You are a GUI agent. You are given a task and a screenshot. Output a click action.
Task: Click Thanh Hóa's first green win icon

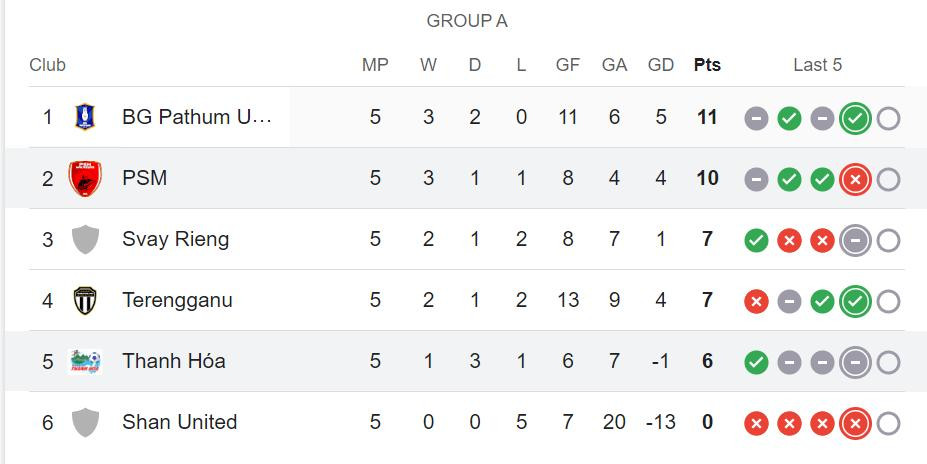757,362
